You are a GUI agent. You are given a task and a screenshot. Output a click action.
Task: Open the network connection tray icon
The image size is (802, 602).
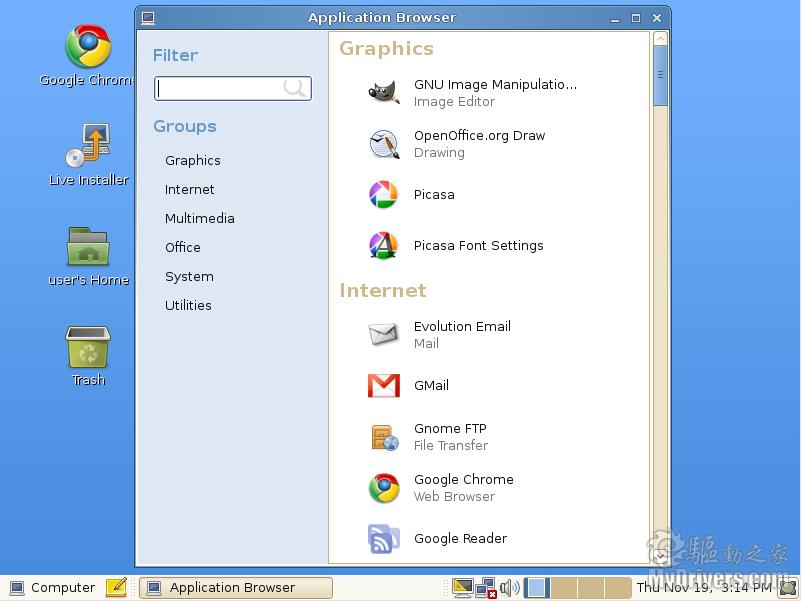coord(485,588)
